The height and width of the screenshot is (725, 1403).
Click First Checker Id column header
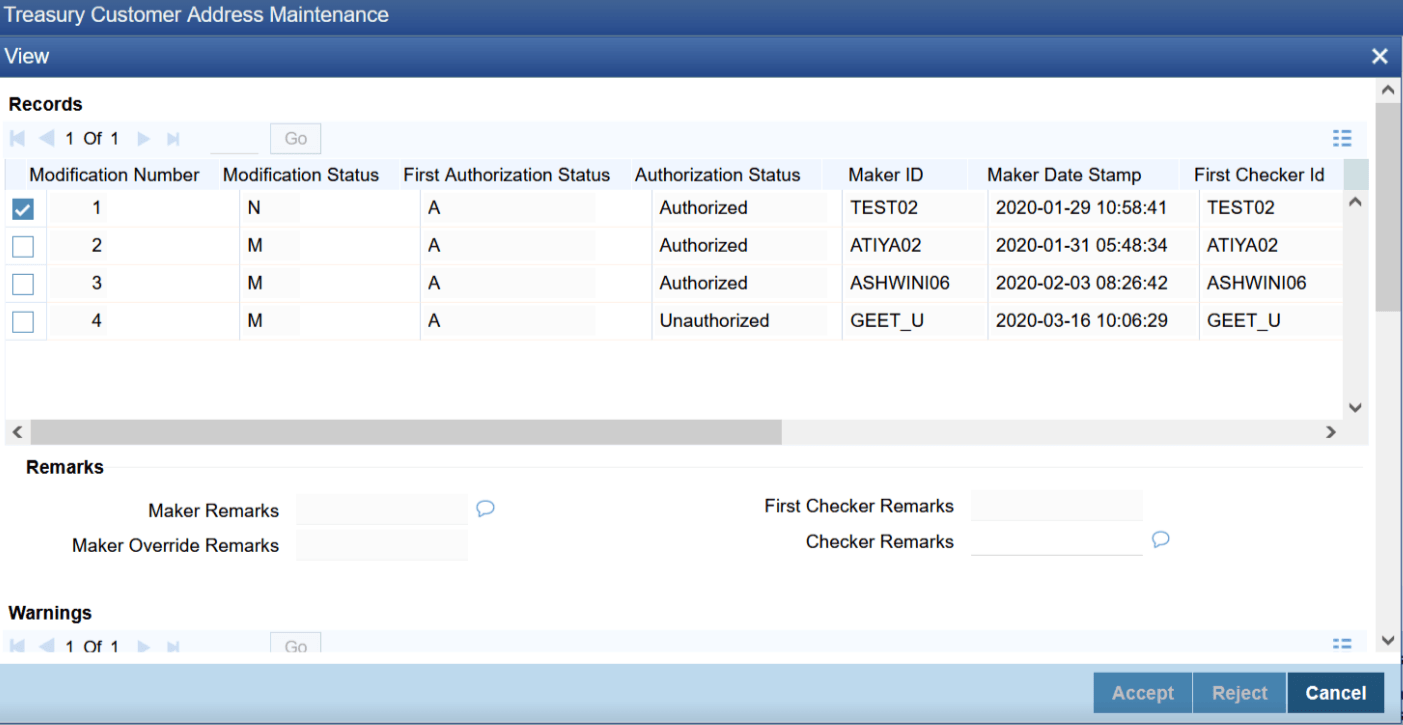[1259, 175]
